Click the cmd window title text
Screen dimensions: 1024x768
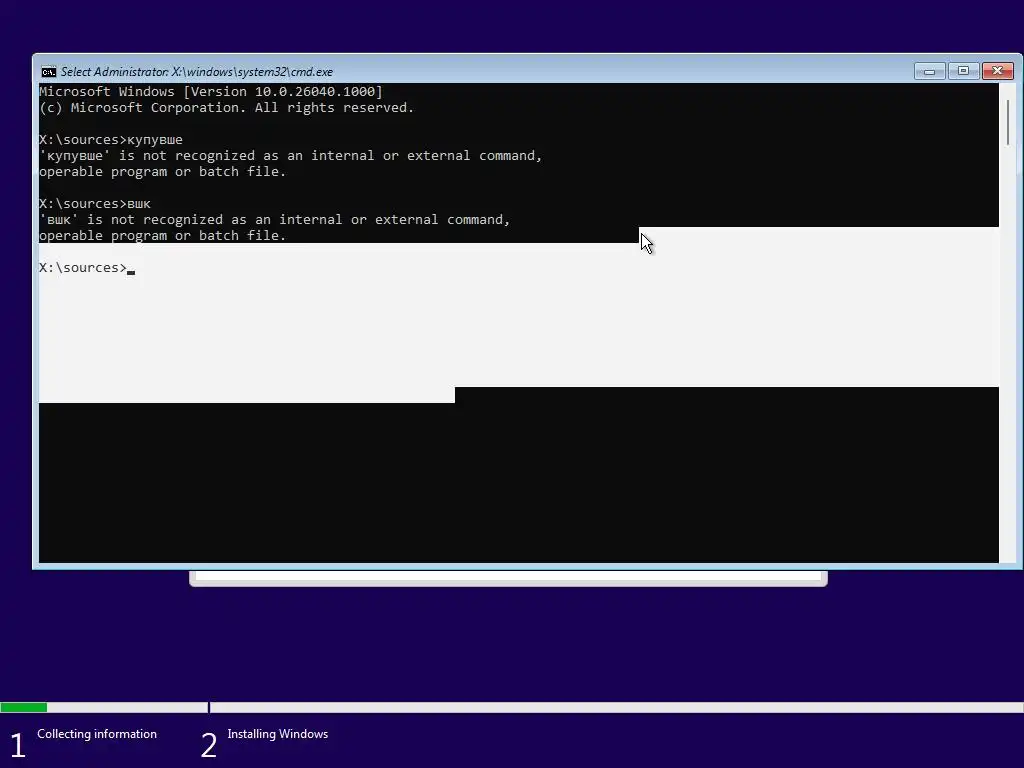tap(197, 72)
